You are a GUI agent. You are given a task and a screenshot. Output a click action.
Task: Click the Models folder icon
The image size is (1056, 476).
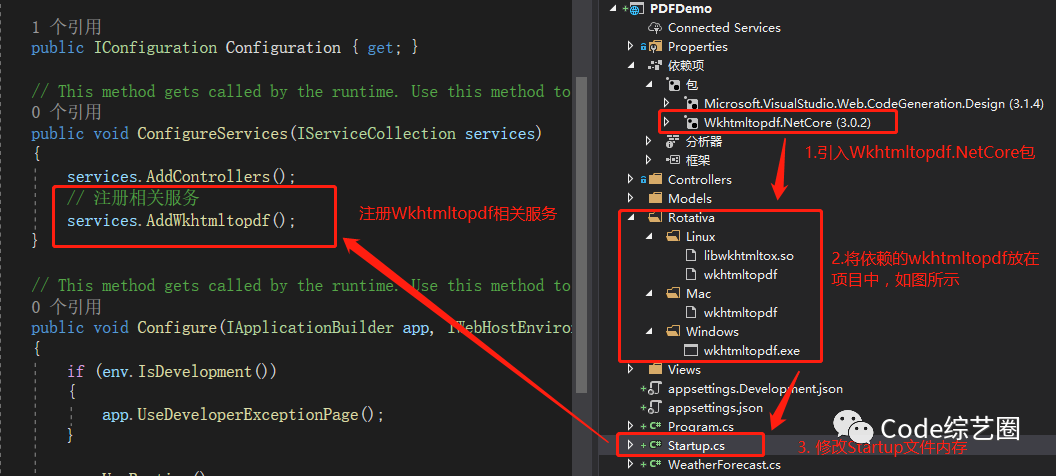[x=655, y=198]
